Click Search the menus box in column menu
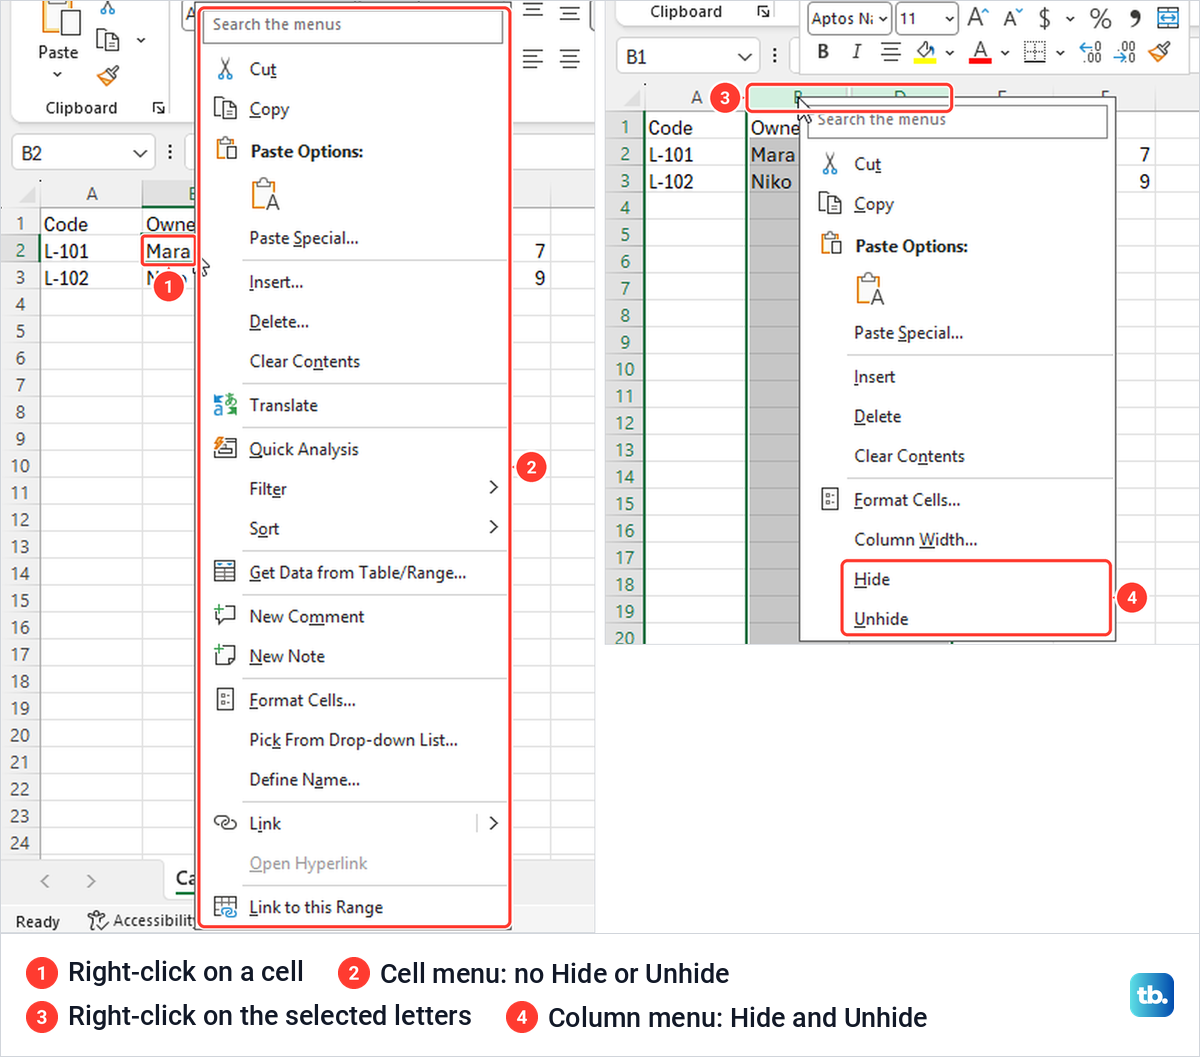 [x=958, y=120]
